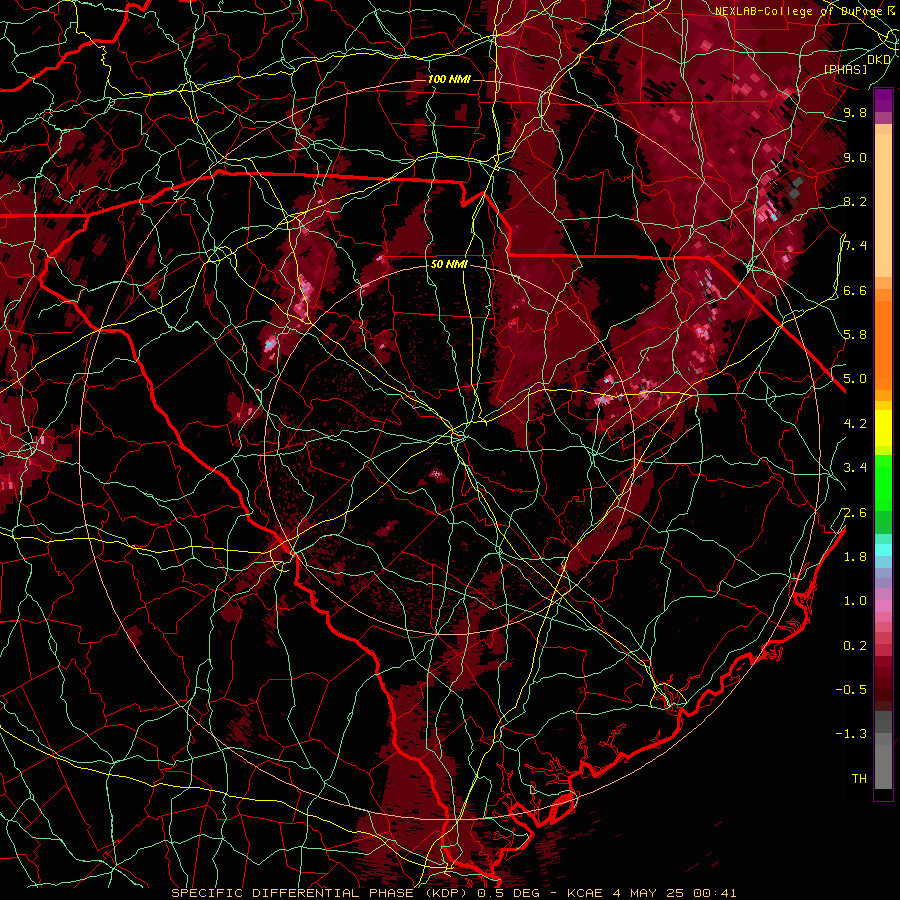Select the 2.6 value on the color scale
The image size is (900, 900).
pyautogui.click(x=855, y=513)
